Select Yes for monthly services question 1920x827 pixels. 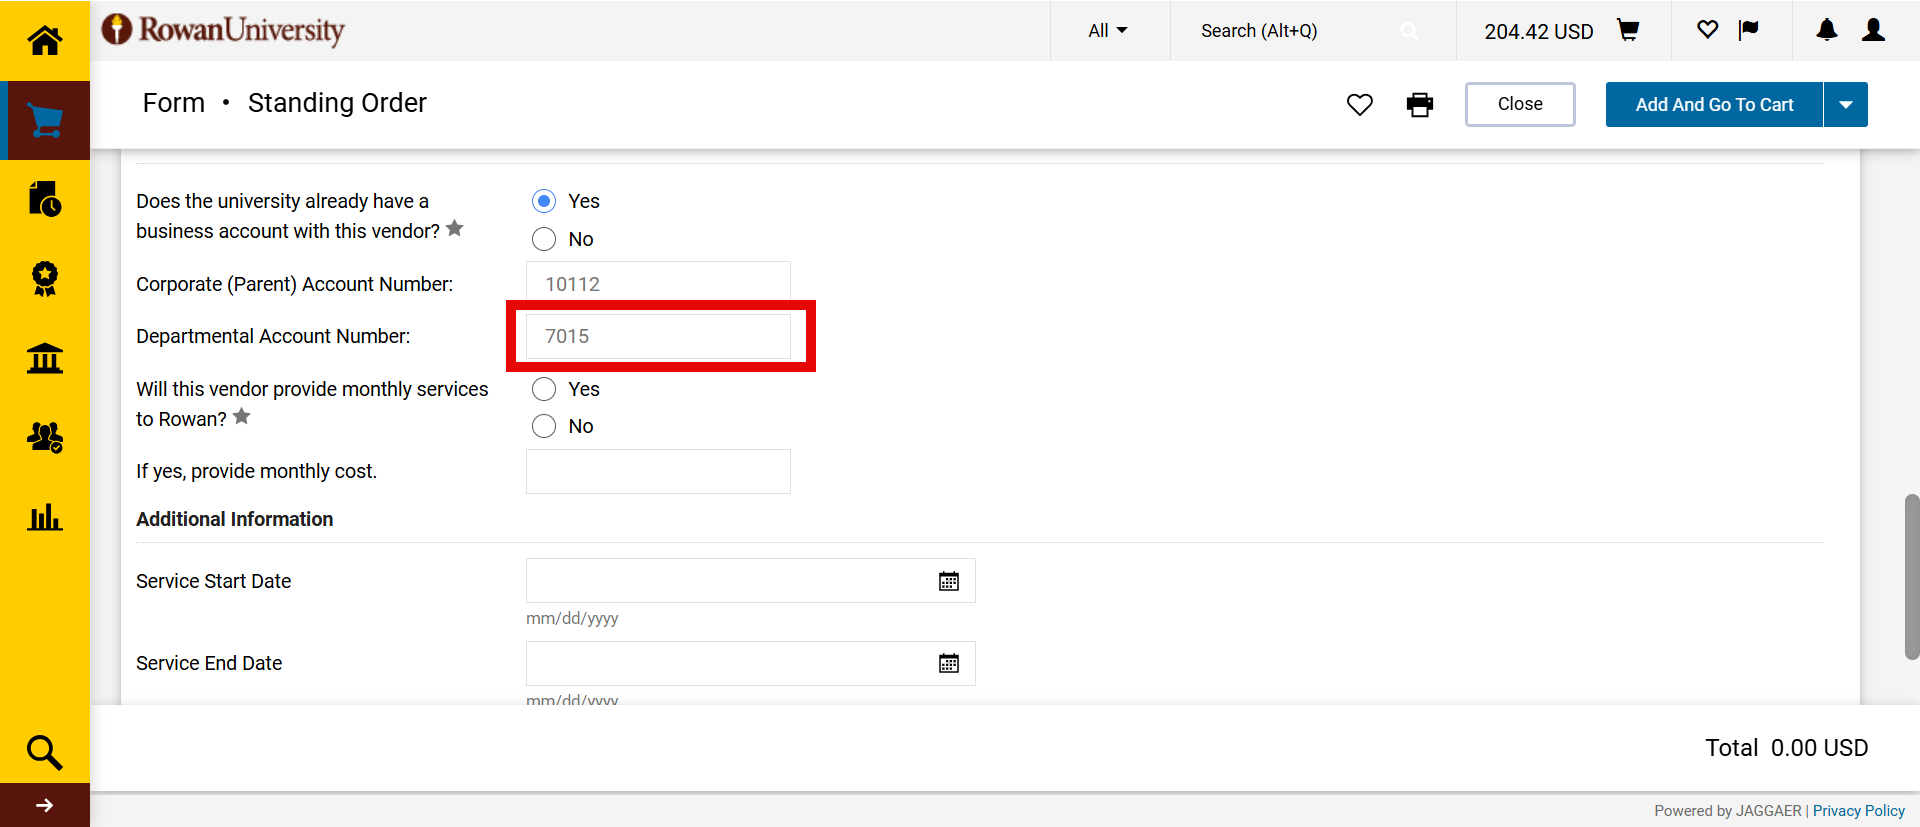click(544, 389)
